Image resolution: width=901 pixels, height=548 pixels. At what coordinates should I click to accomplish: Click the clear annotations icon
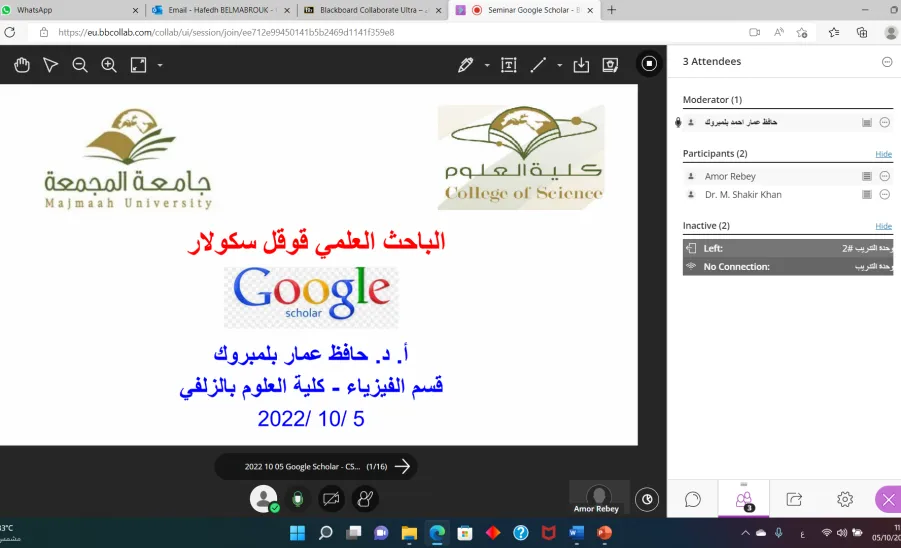pos(610,65)
